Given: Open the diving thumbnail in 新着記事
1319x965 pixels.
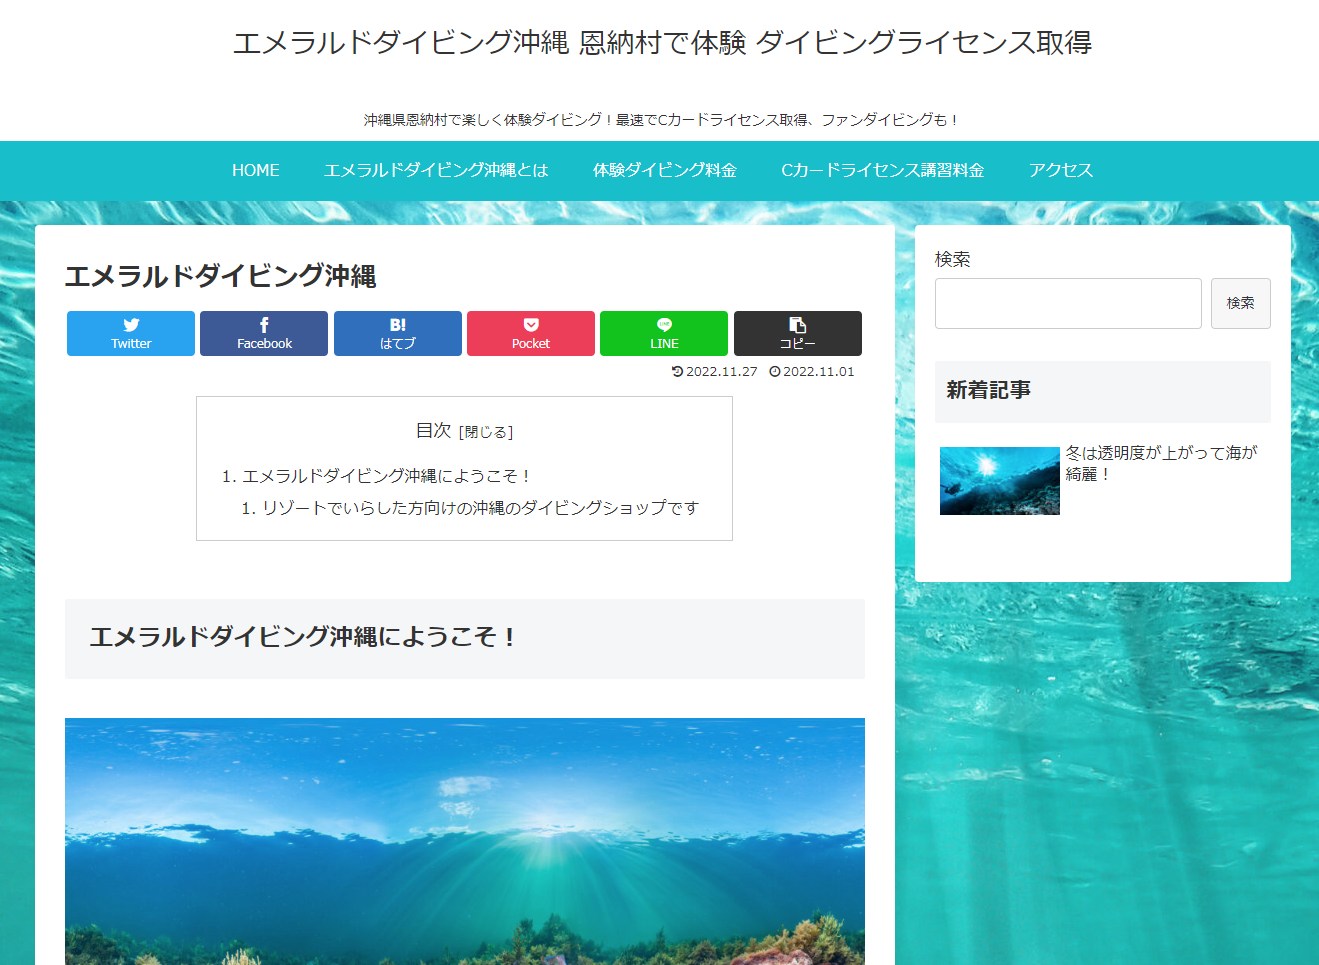Looking at the screenshot, I should pos(1000,481).
